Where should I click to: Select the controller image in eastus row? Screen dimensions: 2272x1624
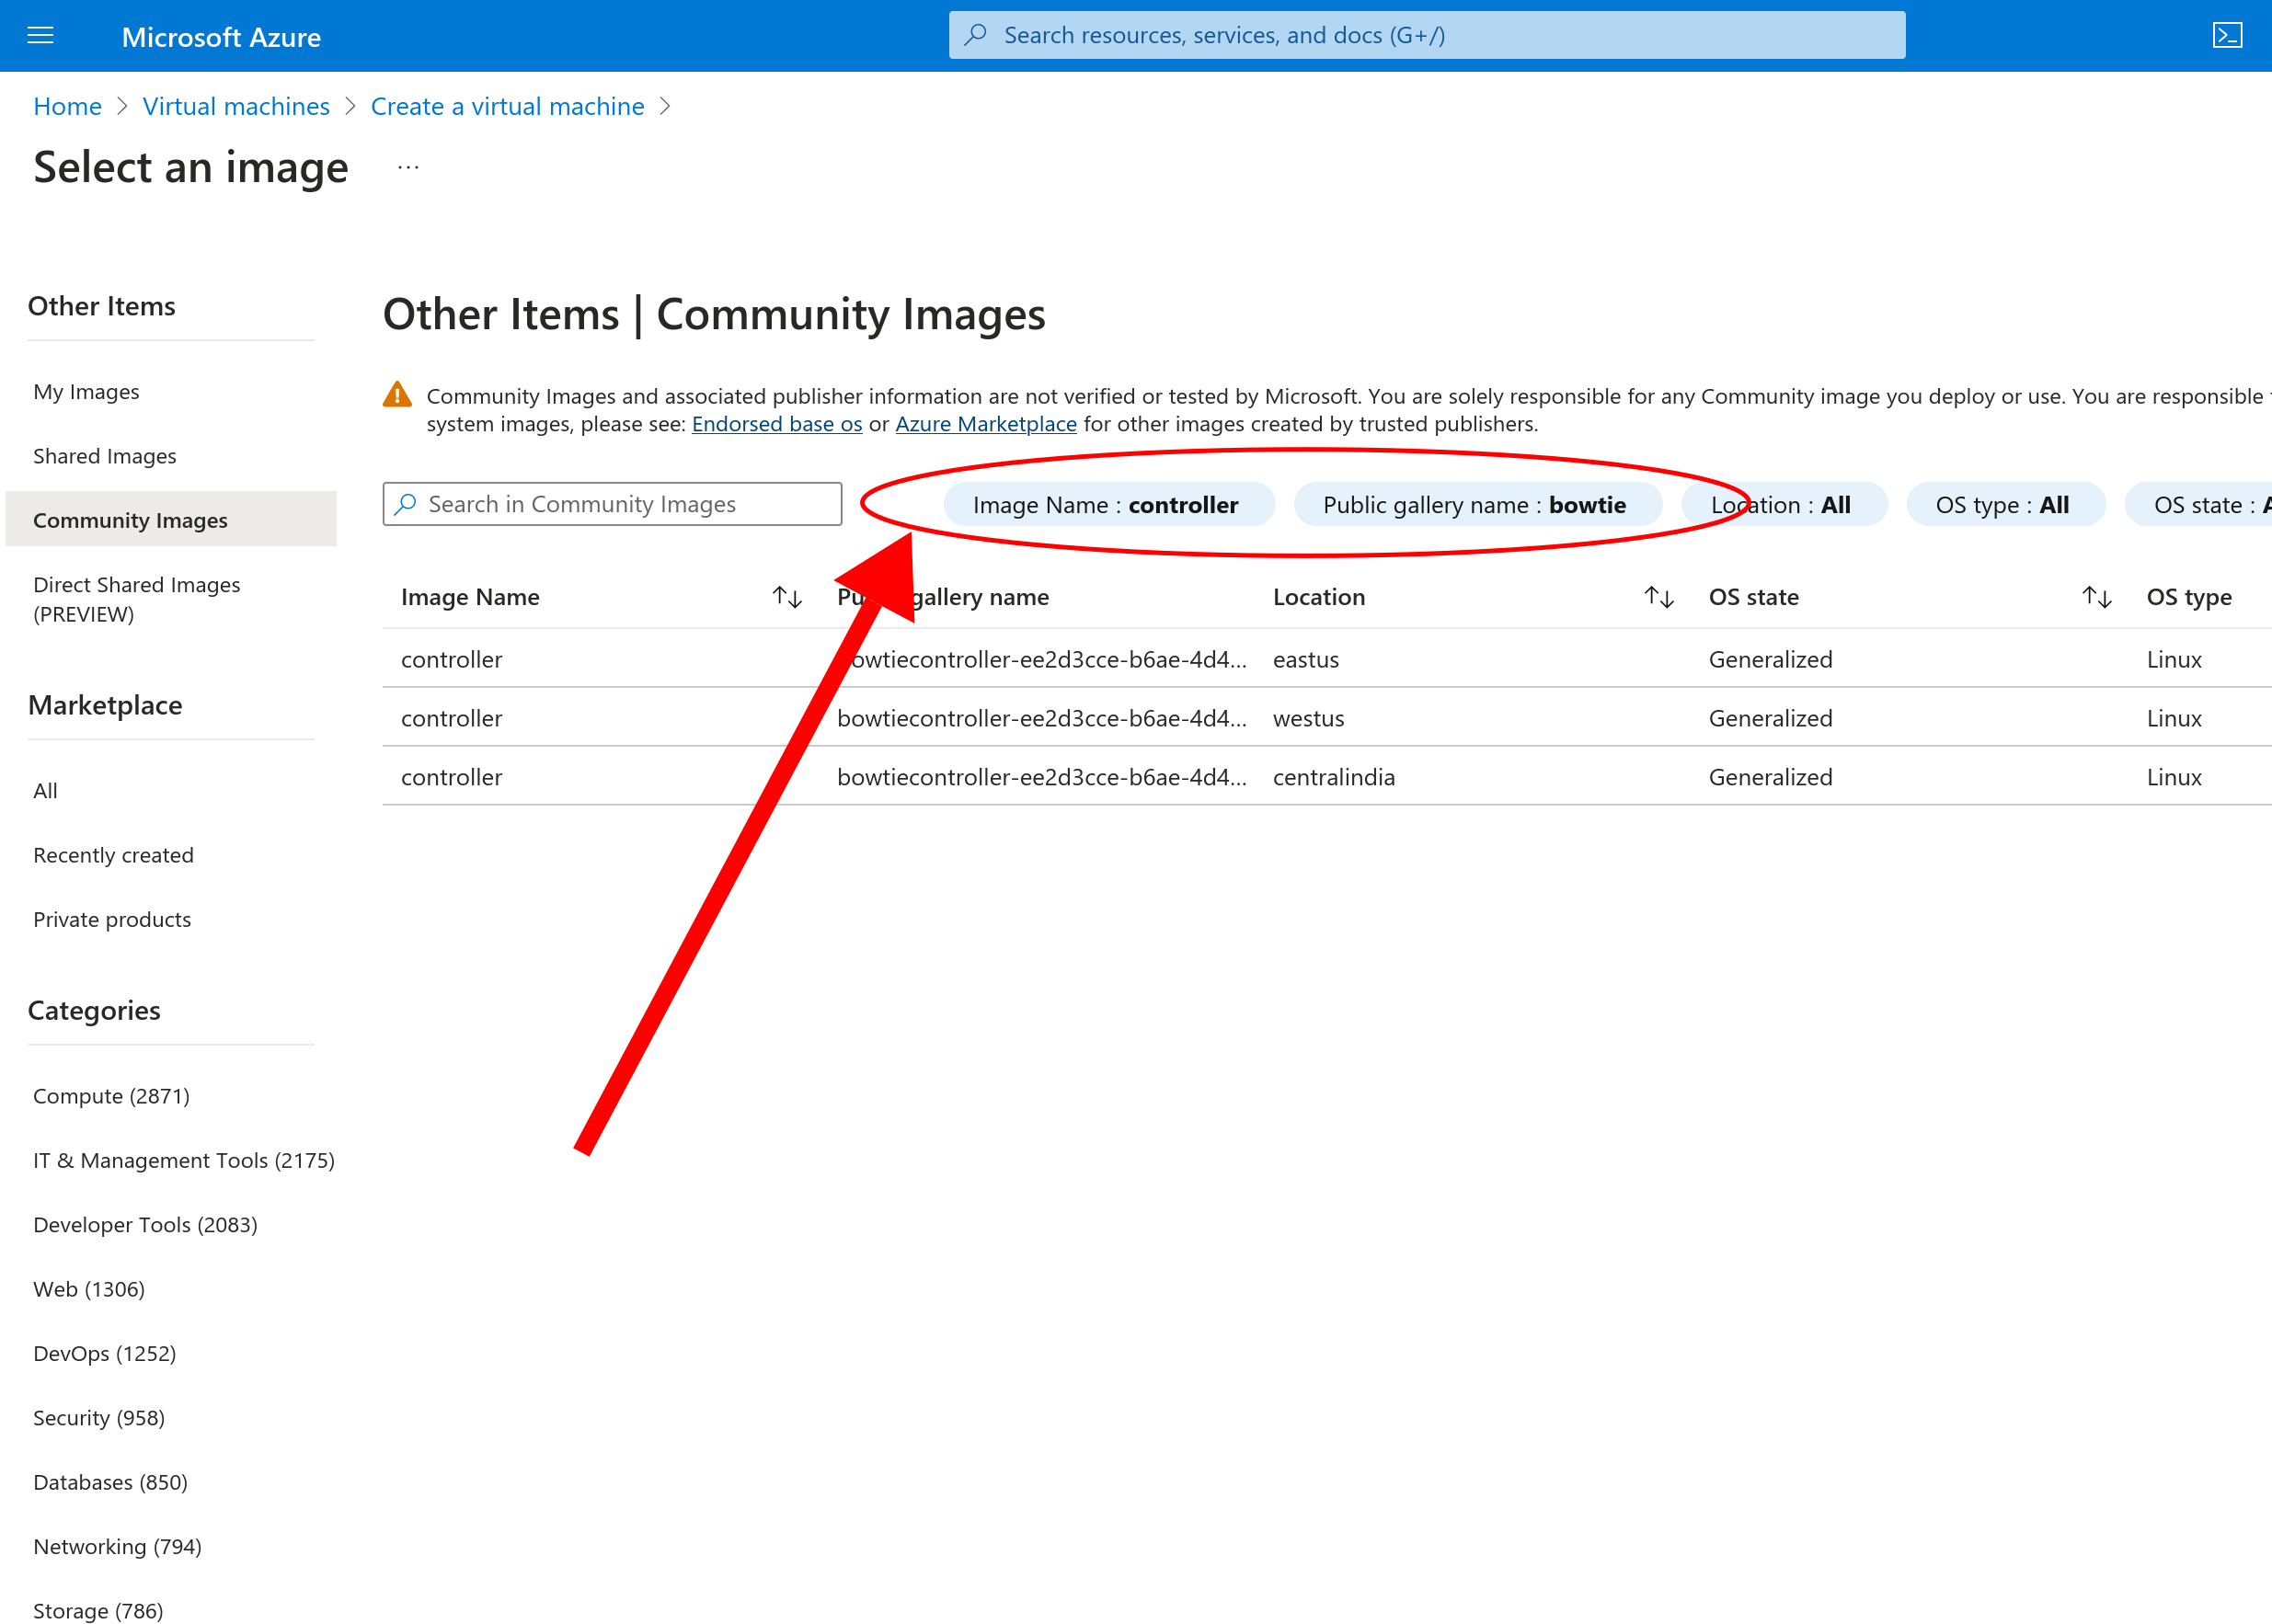[x=452, y=659]
